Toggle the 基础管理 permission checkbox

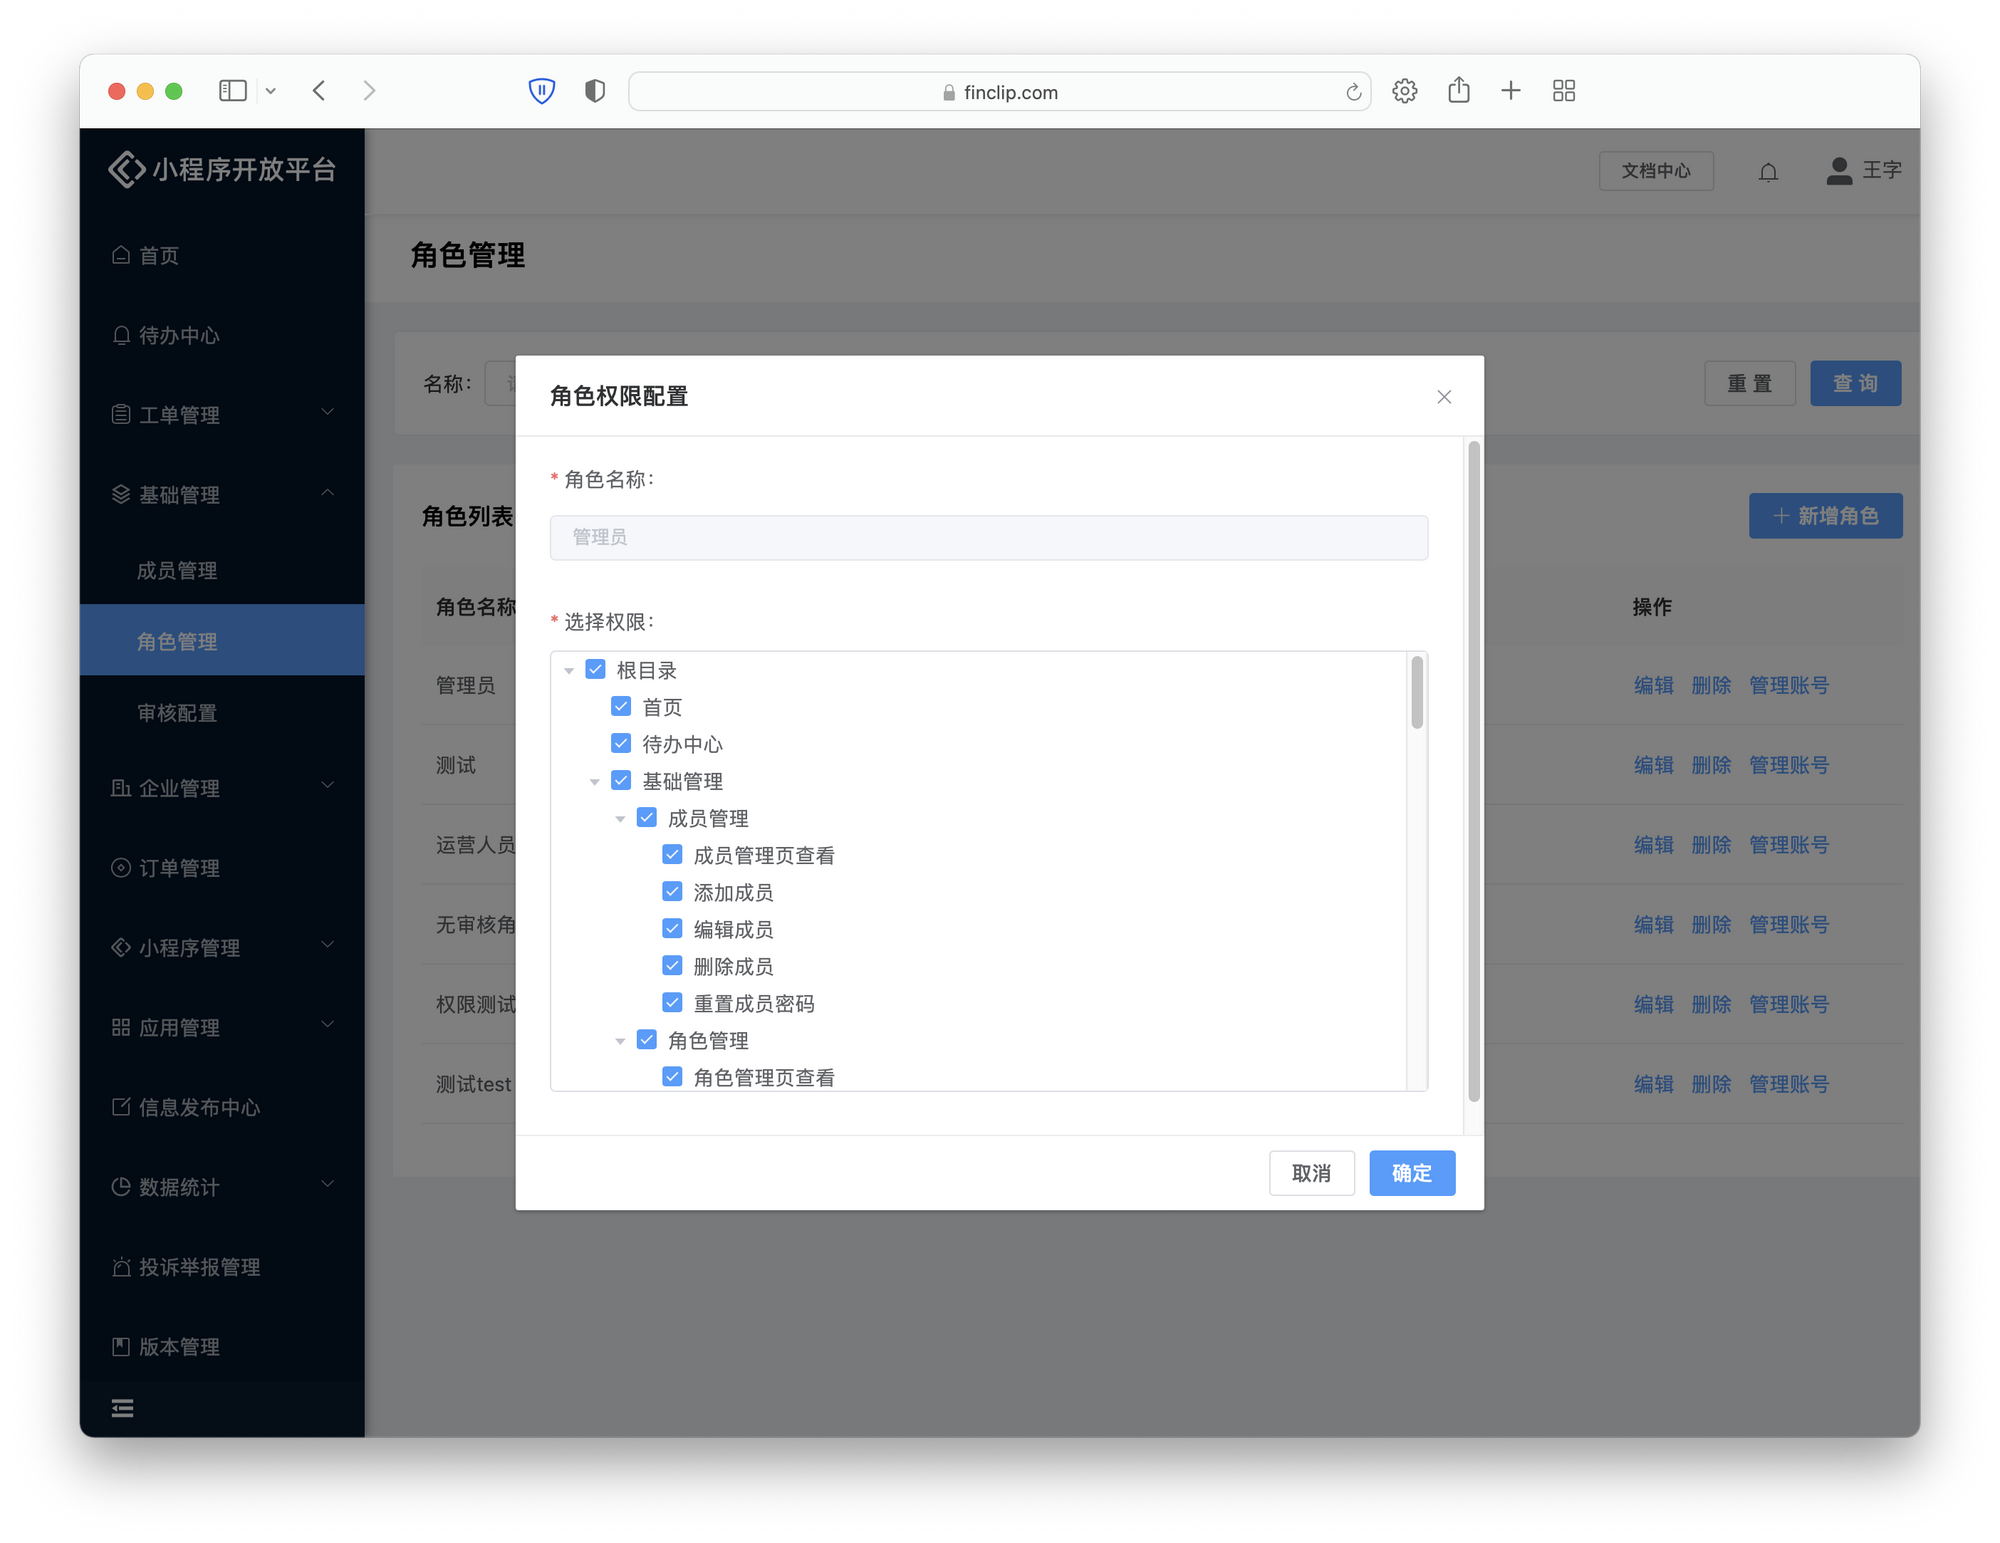click(x=621, y=780)
